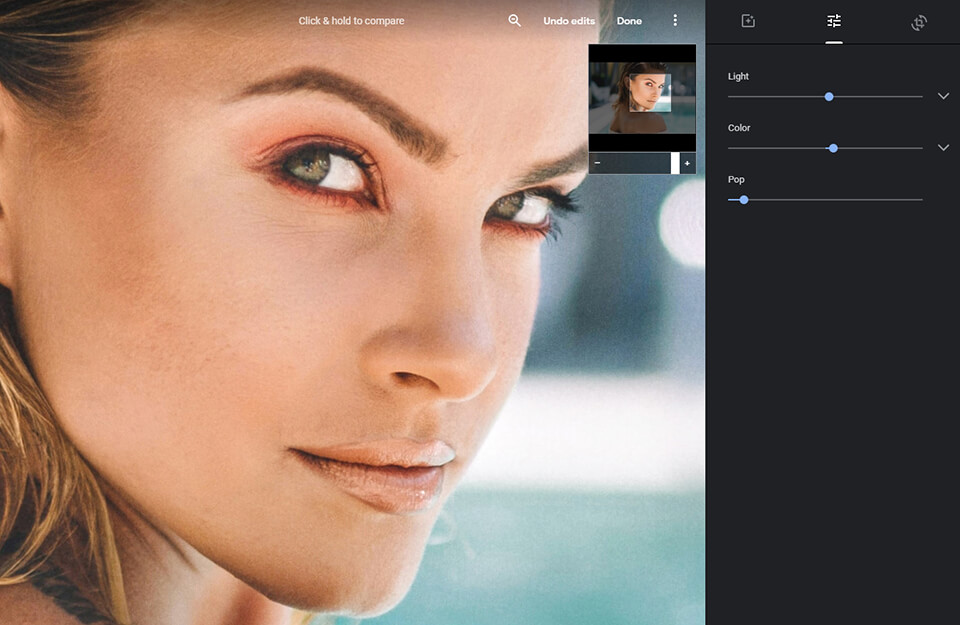Open the Crop and rotate tool
Screen dimensions: 960x625
tap(918, 21)
